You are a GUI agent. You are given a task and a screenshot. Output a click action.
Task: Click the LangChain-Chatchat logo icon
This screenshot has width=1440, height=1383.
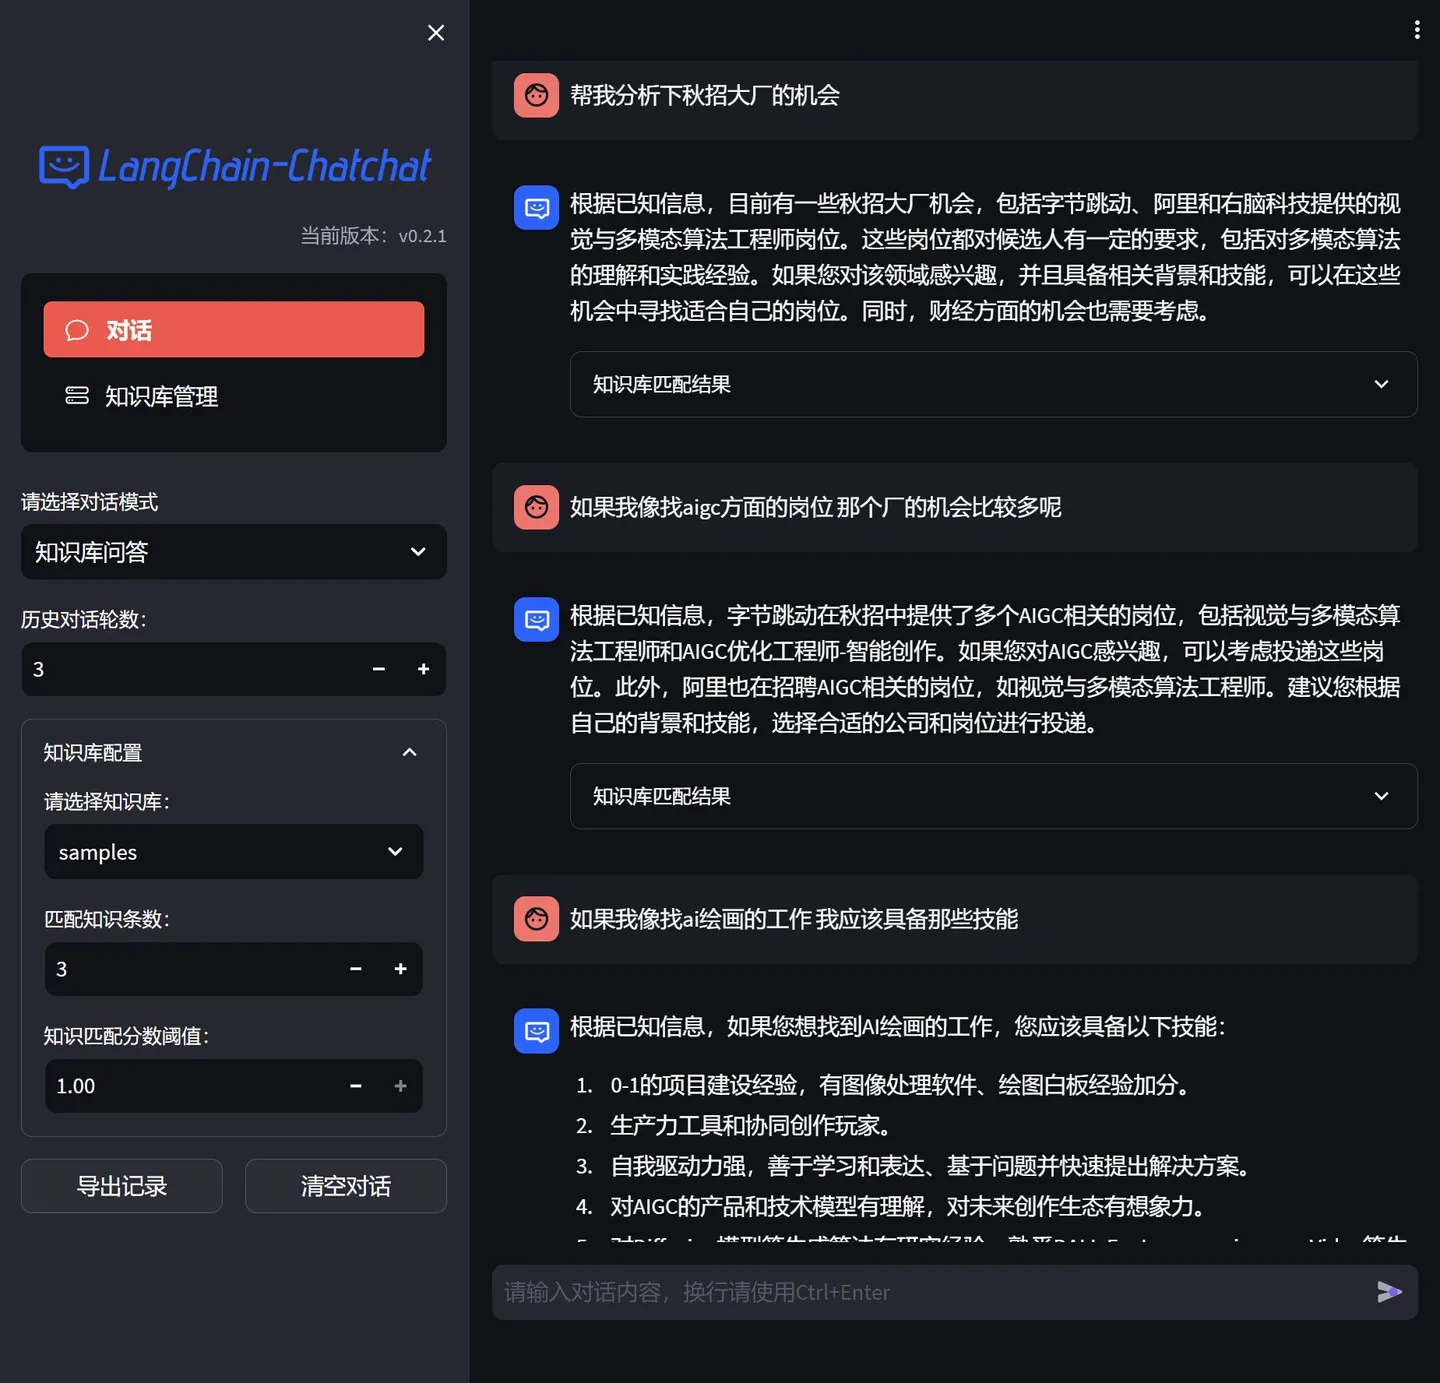(x=62, y=167)
